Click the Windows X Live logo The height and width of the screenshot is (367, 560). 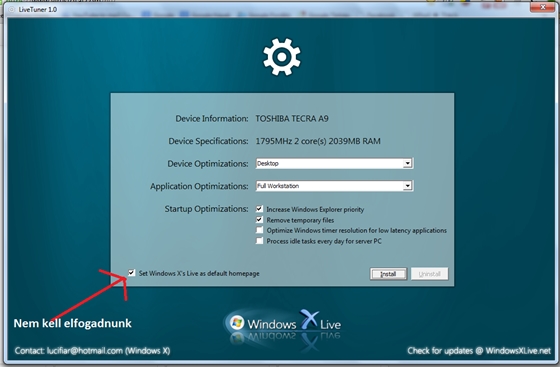[x=284, y=324]
